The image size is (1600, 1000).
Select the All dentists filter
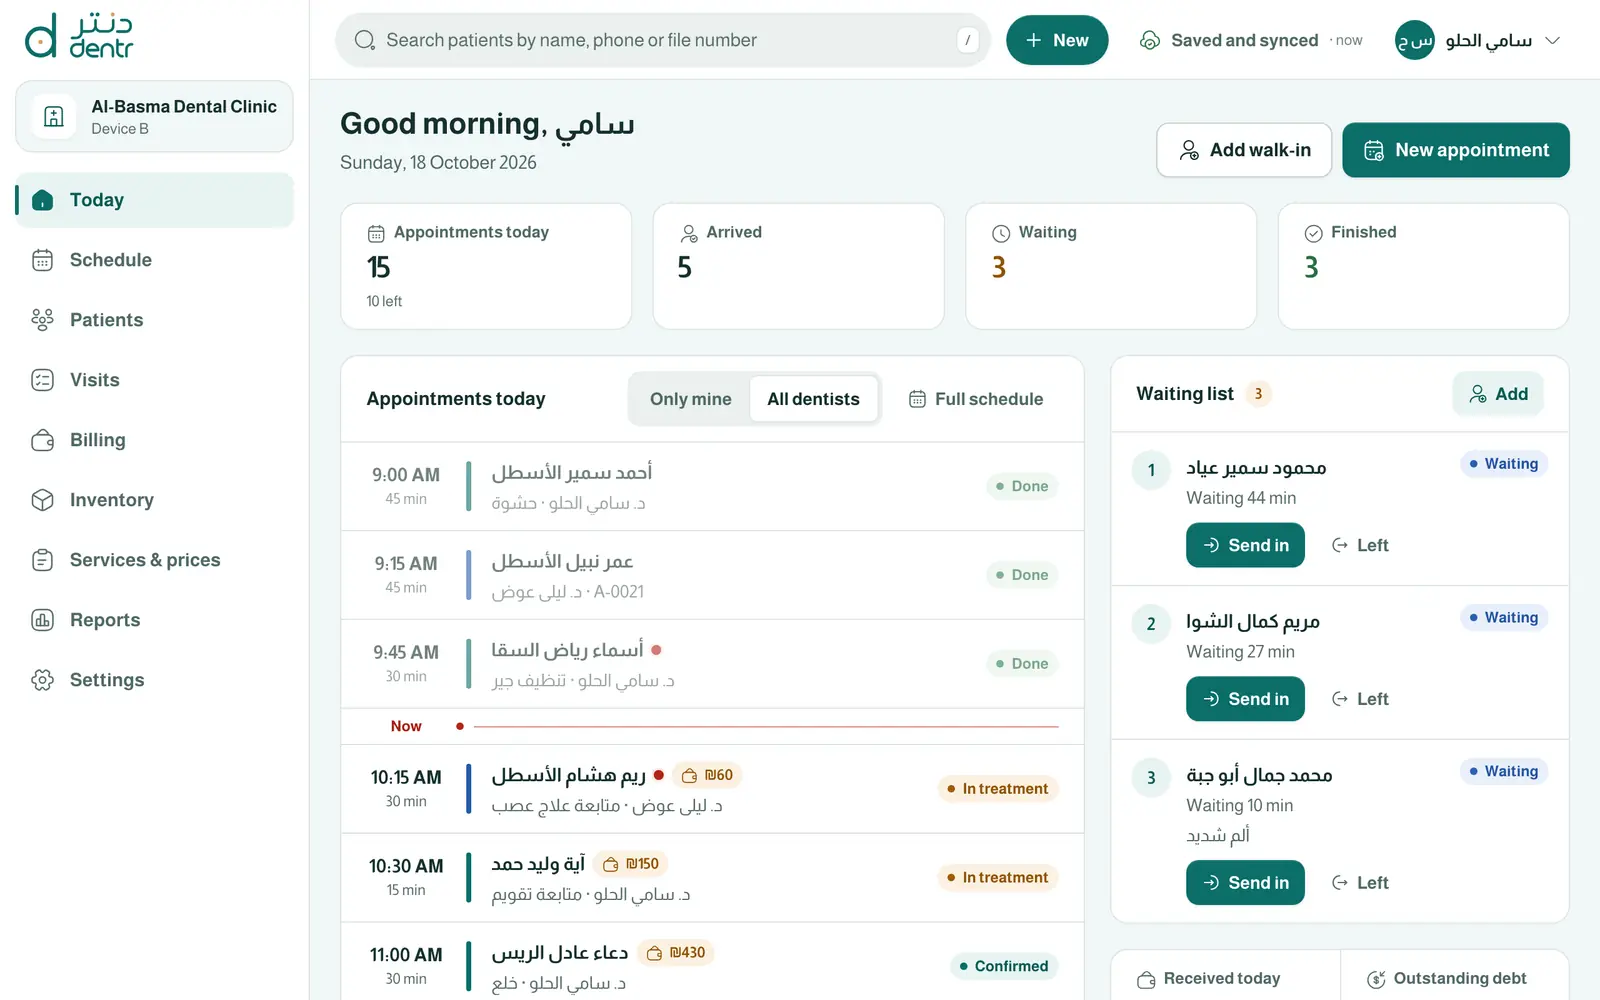pos(814,399)
